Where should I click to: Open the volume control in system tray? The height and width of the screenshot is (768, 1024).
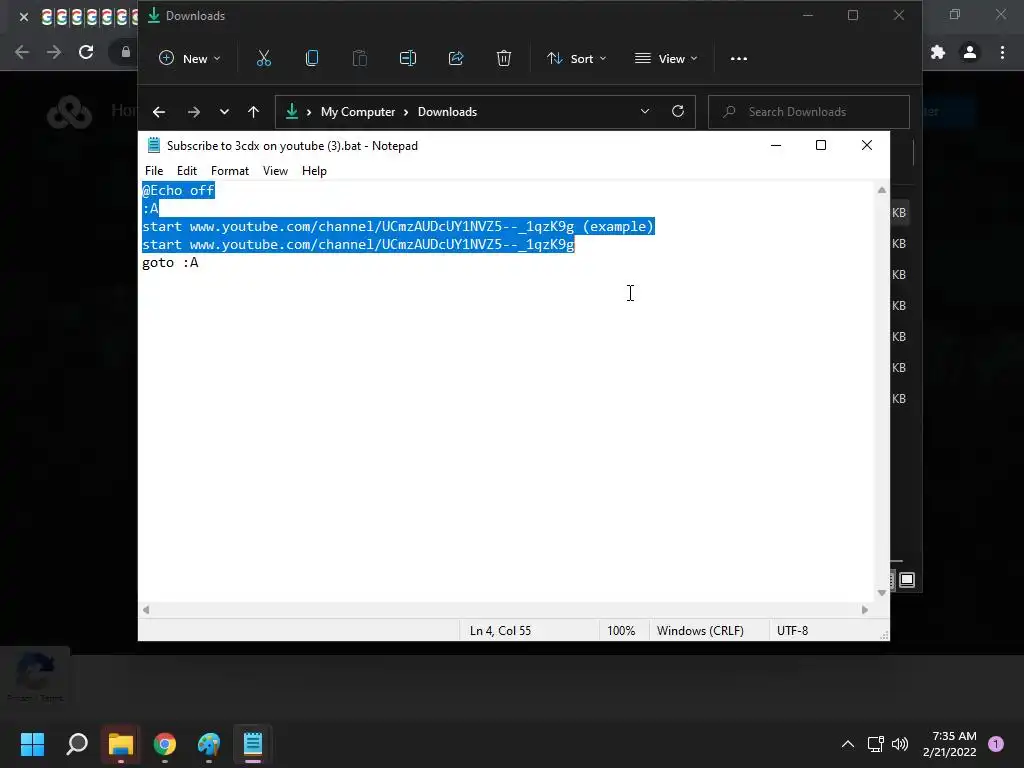(900, 744)
